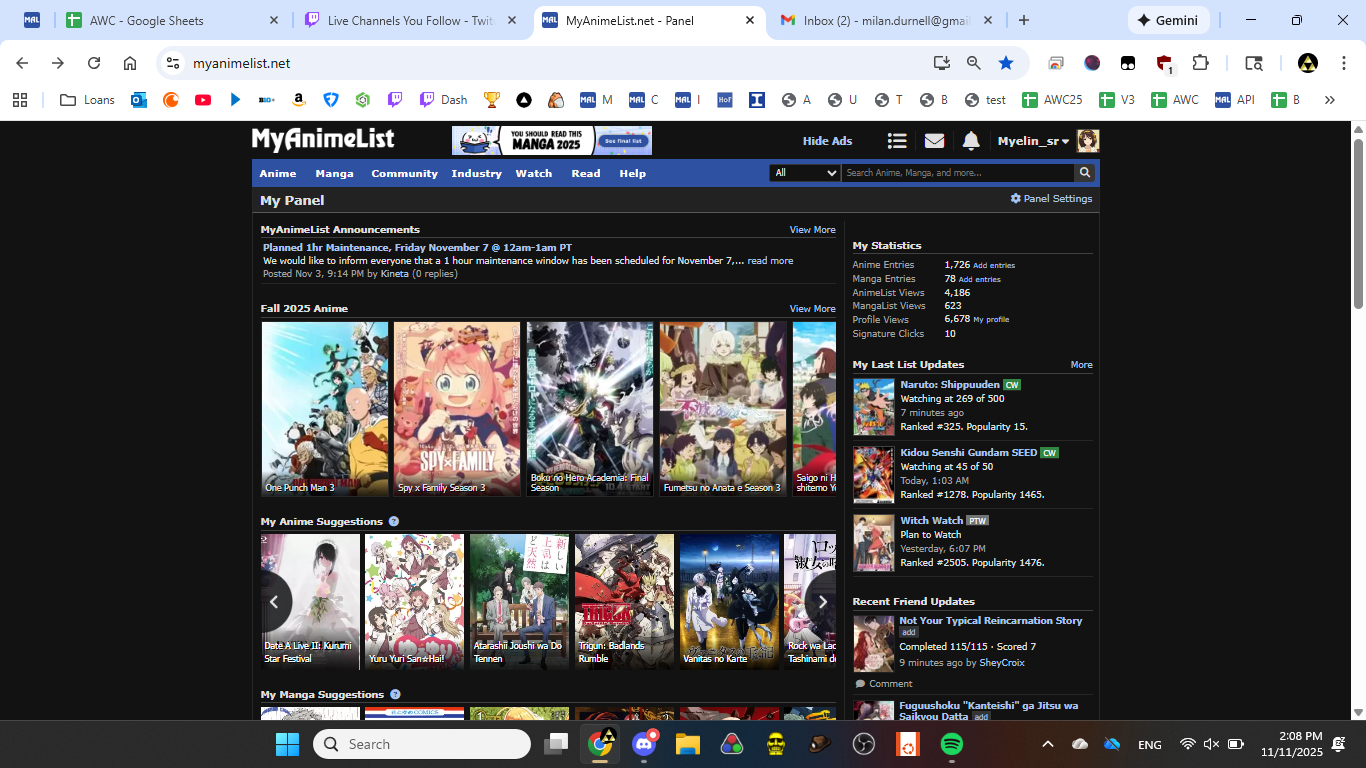Open the messages envelope icon
The height and width of the screenshot is (768, 1366).
coord(934,141)
